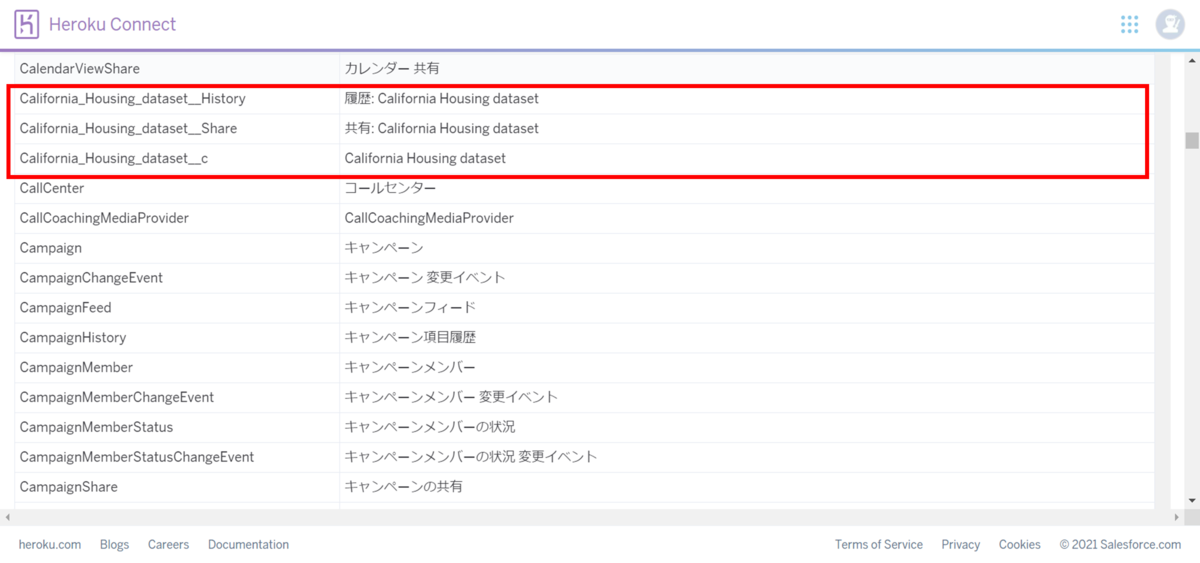
Task: Select the CampaignShare object
Action: pyautogui.click(x=68, y=487)
